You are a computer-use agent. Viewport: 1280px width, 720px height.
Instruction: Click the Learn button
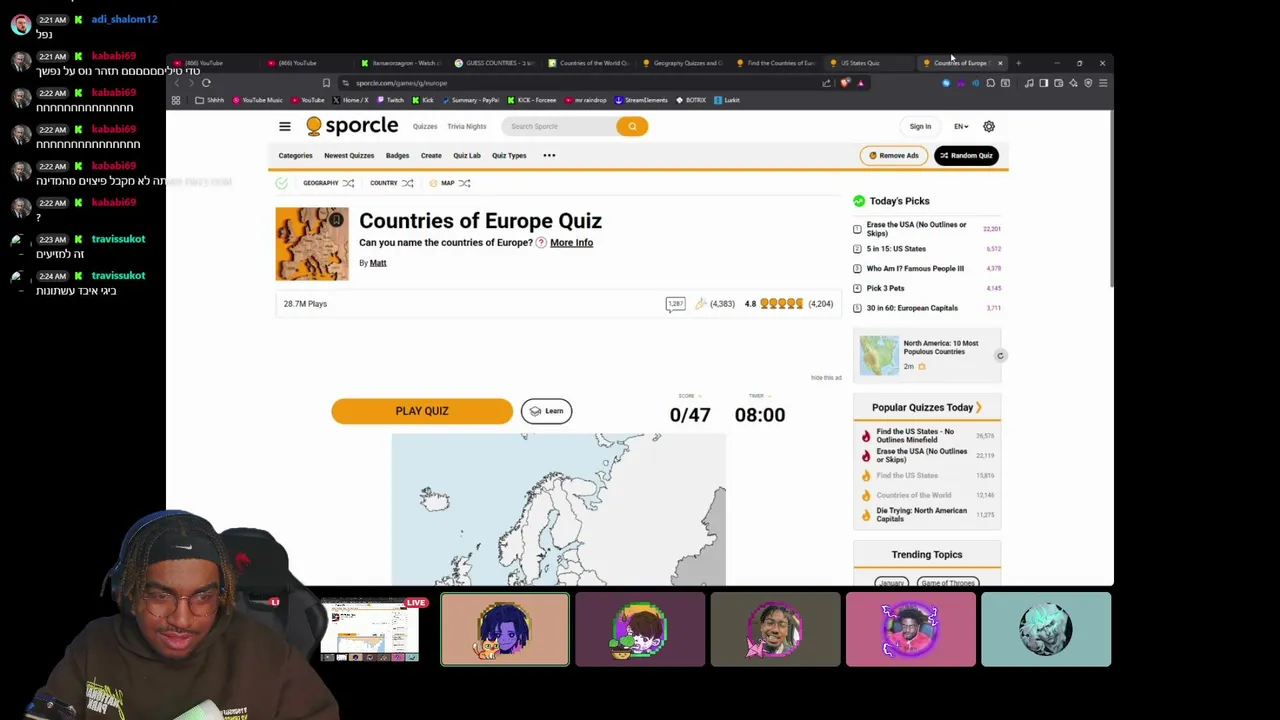pyautogui.click(x=546, y=411)
